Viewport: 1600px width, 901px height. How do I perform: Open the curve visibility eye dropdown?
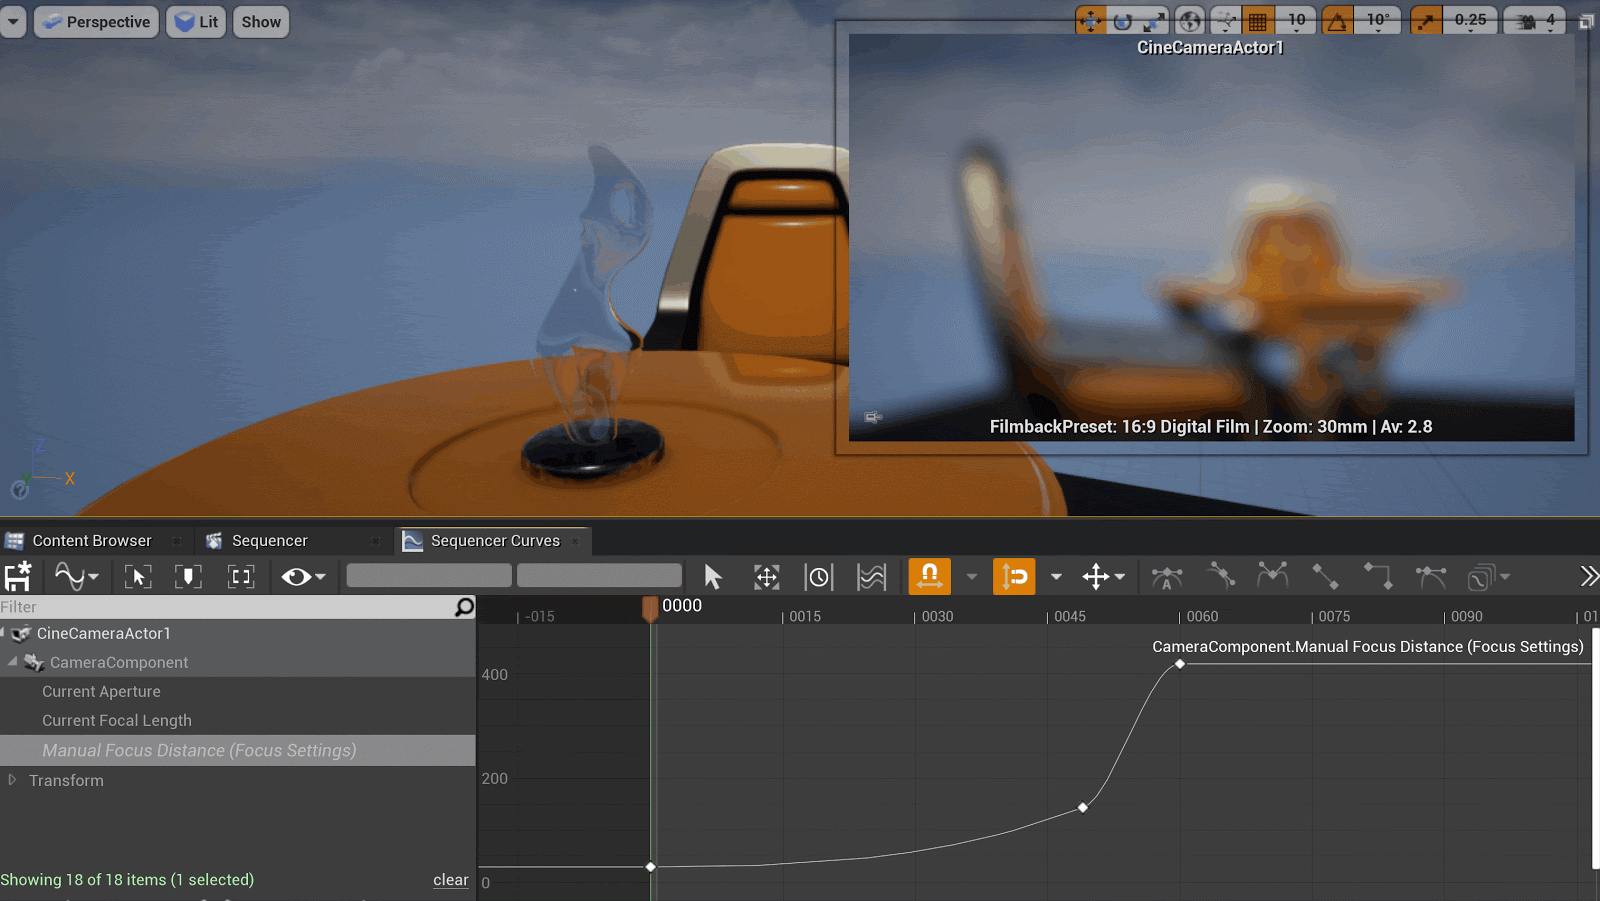pos(303,576)
